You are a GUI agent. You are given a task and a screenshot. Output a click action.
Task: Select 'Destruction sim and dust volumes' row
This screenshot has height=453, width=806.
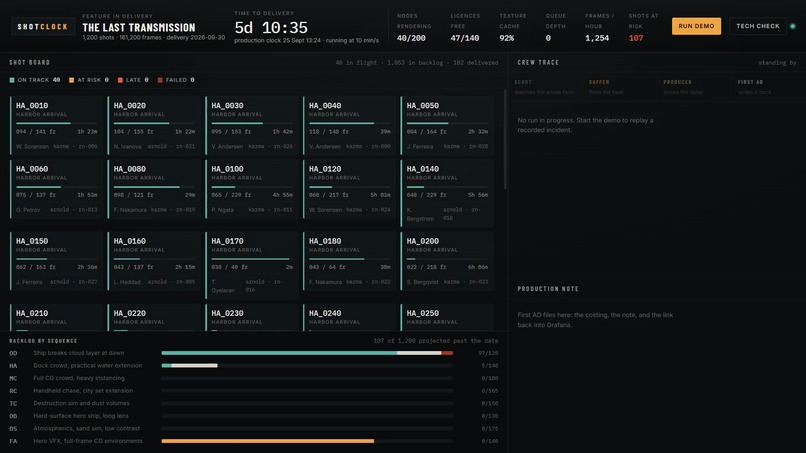click(x=253, y=403)
